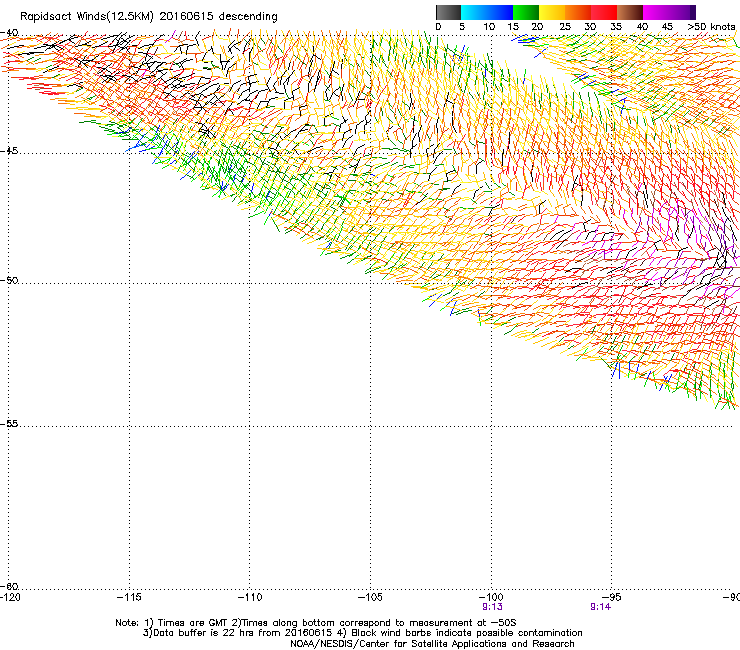This screenshot has width=740, height=650.
Task: Click the cyan-blue 5-15 knots color band
Action: pyautogui.click(x=487, y=12)
